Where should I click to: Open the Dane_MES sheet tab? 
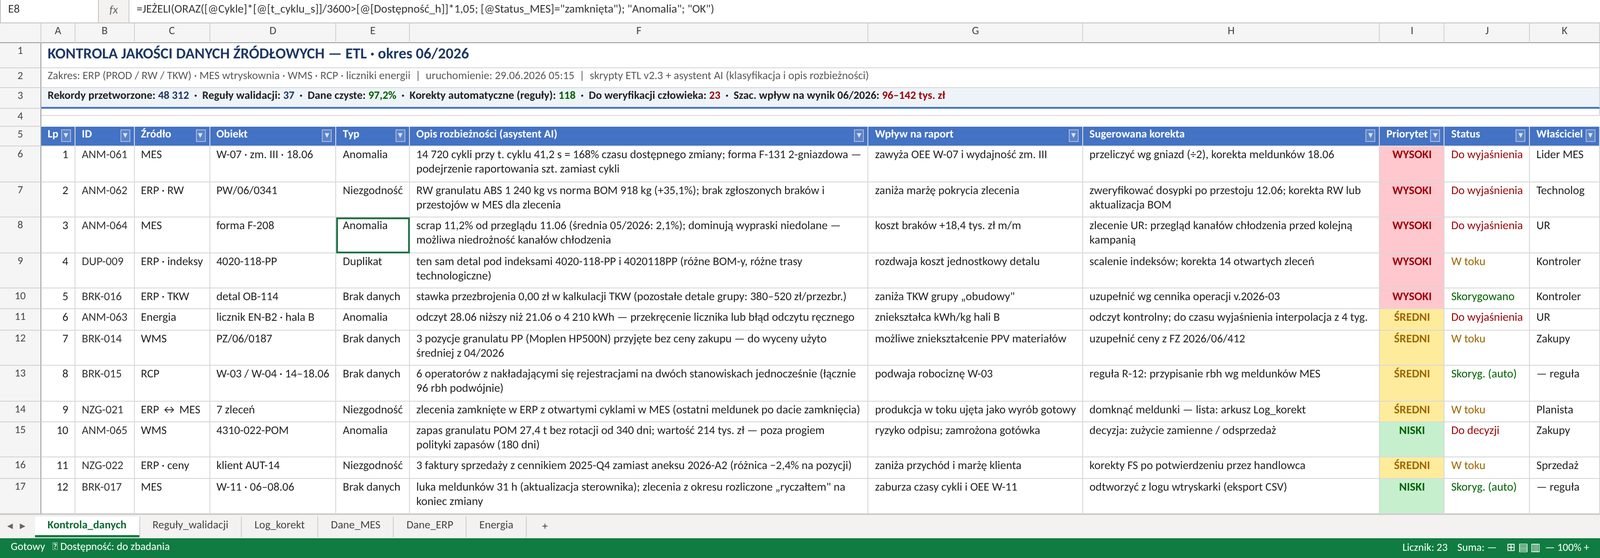[x=355, y=525]
